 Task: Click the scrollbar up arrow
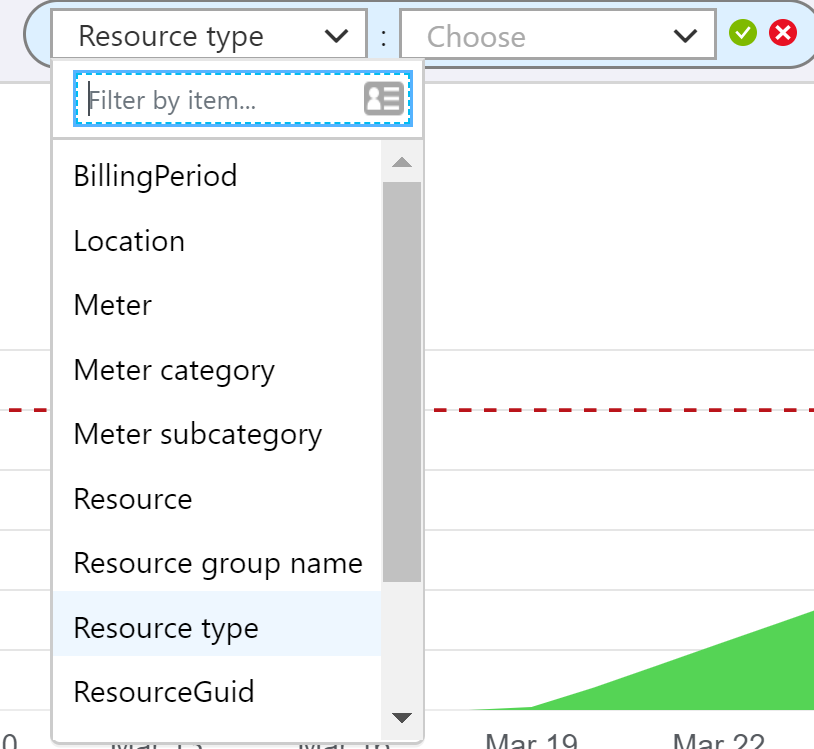click(402, 162)
